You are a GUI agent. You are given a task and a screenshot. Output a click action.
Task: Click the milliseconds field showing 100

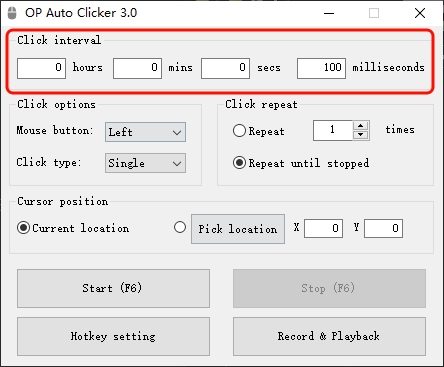tap(321, 68)
